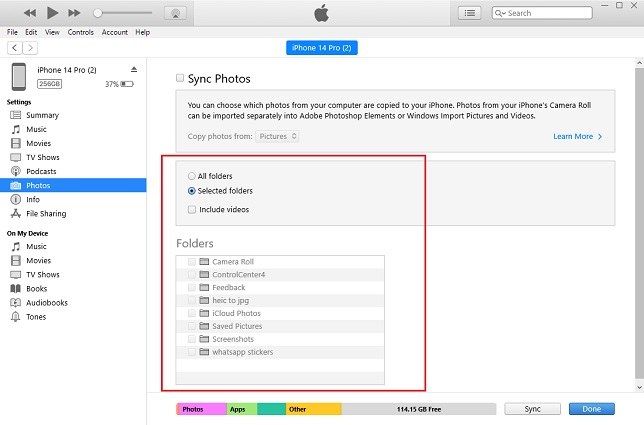
Task: Click the forward navigation arrow
Action: [30, 48]
